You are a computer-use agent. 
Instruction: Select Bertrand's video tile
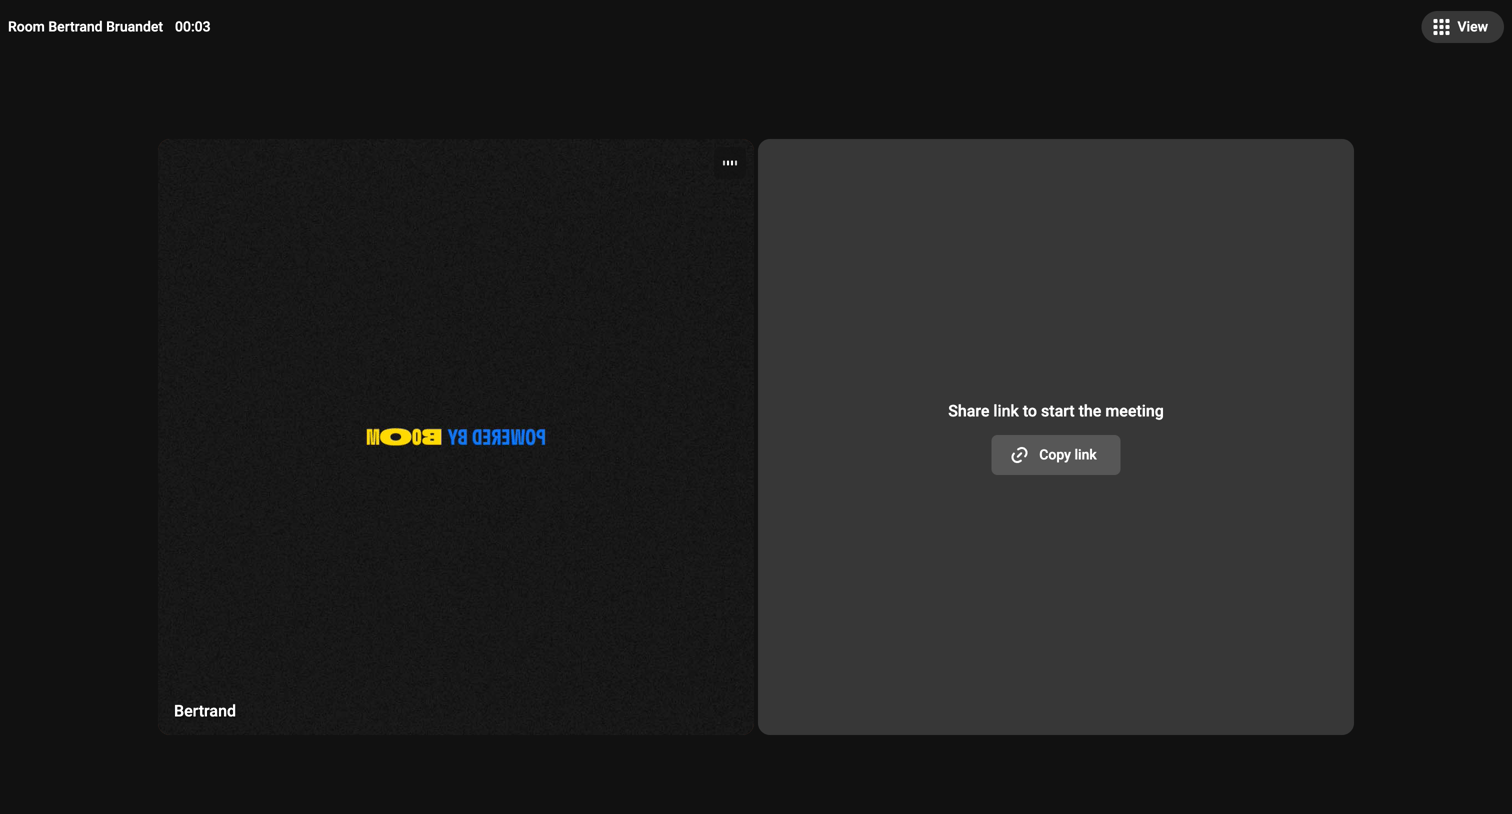pos(456,437)
